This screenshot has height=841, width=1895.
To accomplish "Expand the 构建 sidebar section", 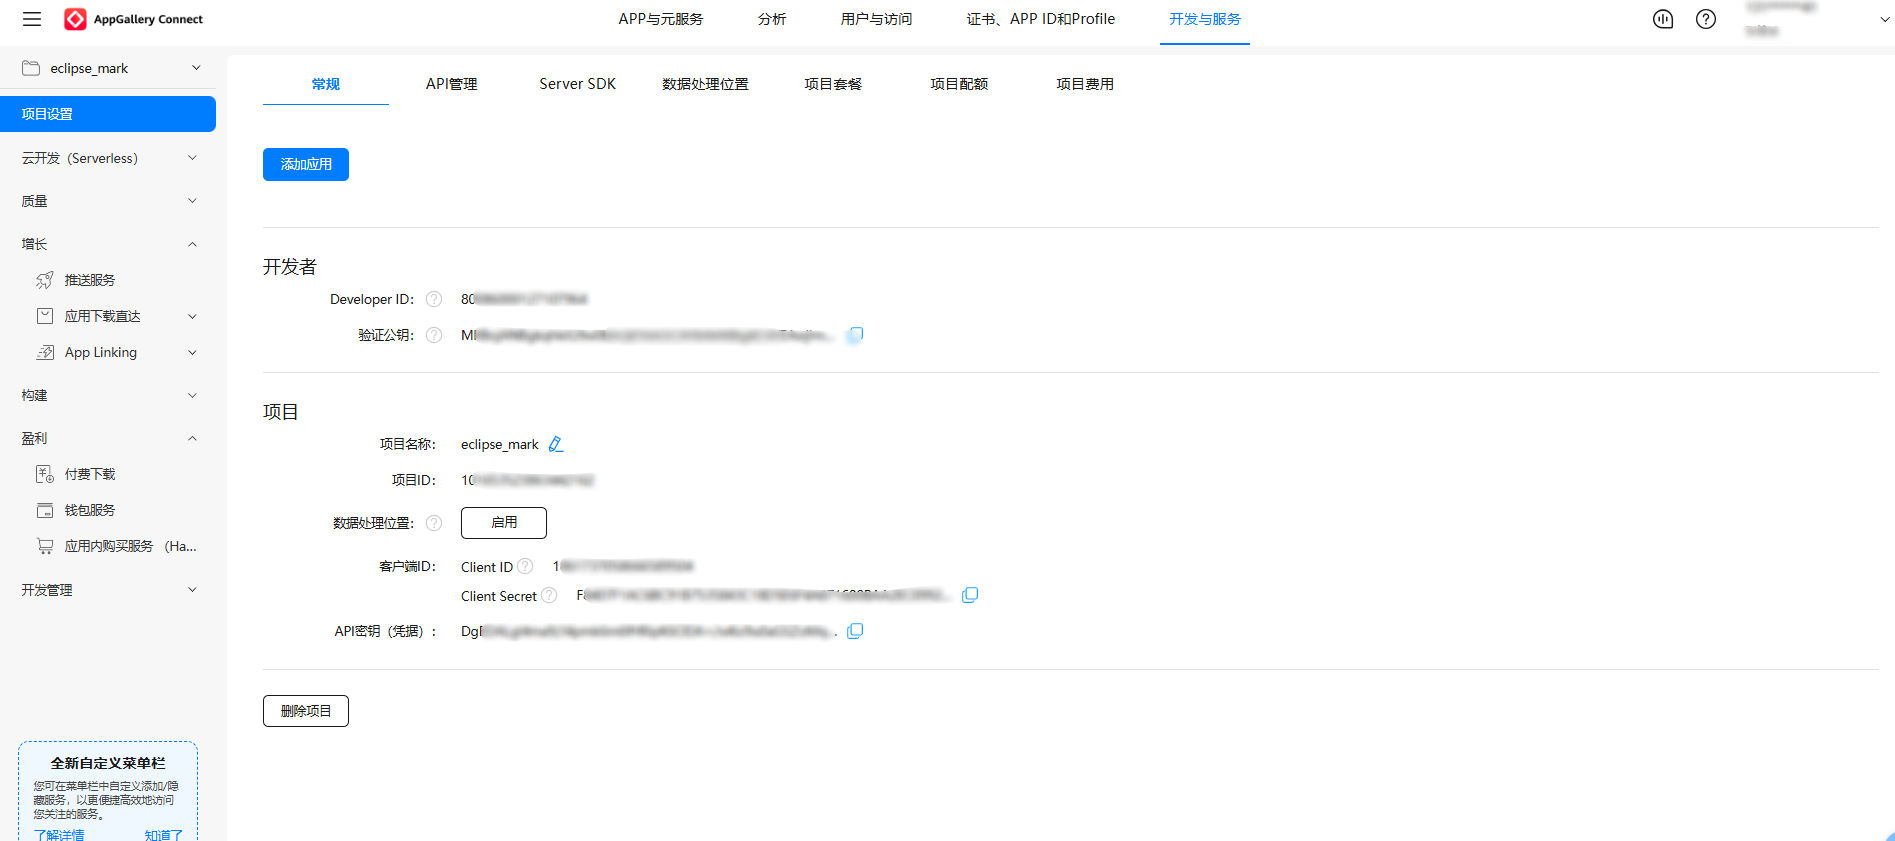I will pyautogui.click(x=192, y=395).
